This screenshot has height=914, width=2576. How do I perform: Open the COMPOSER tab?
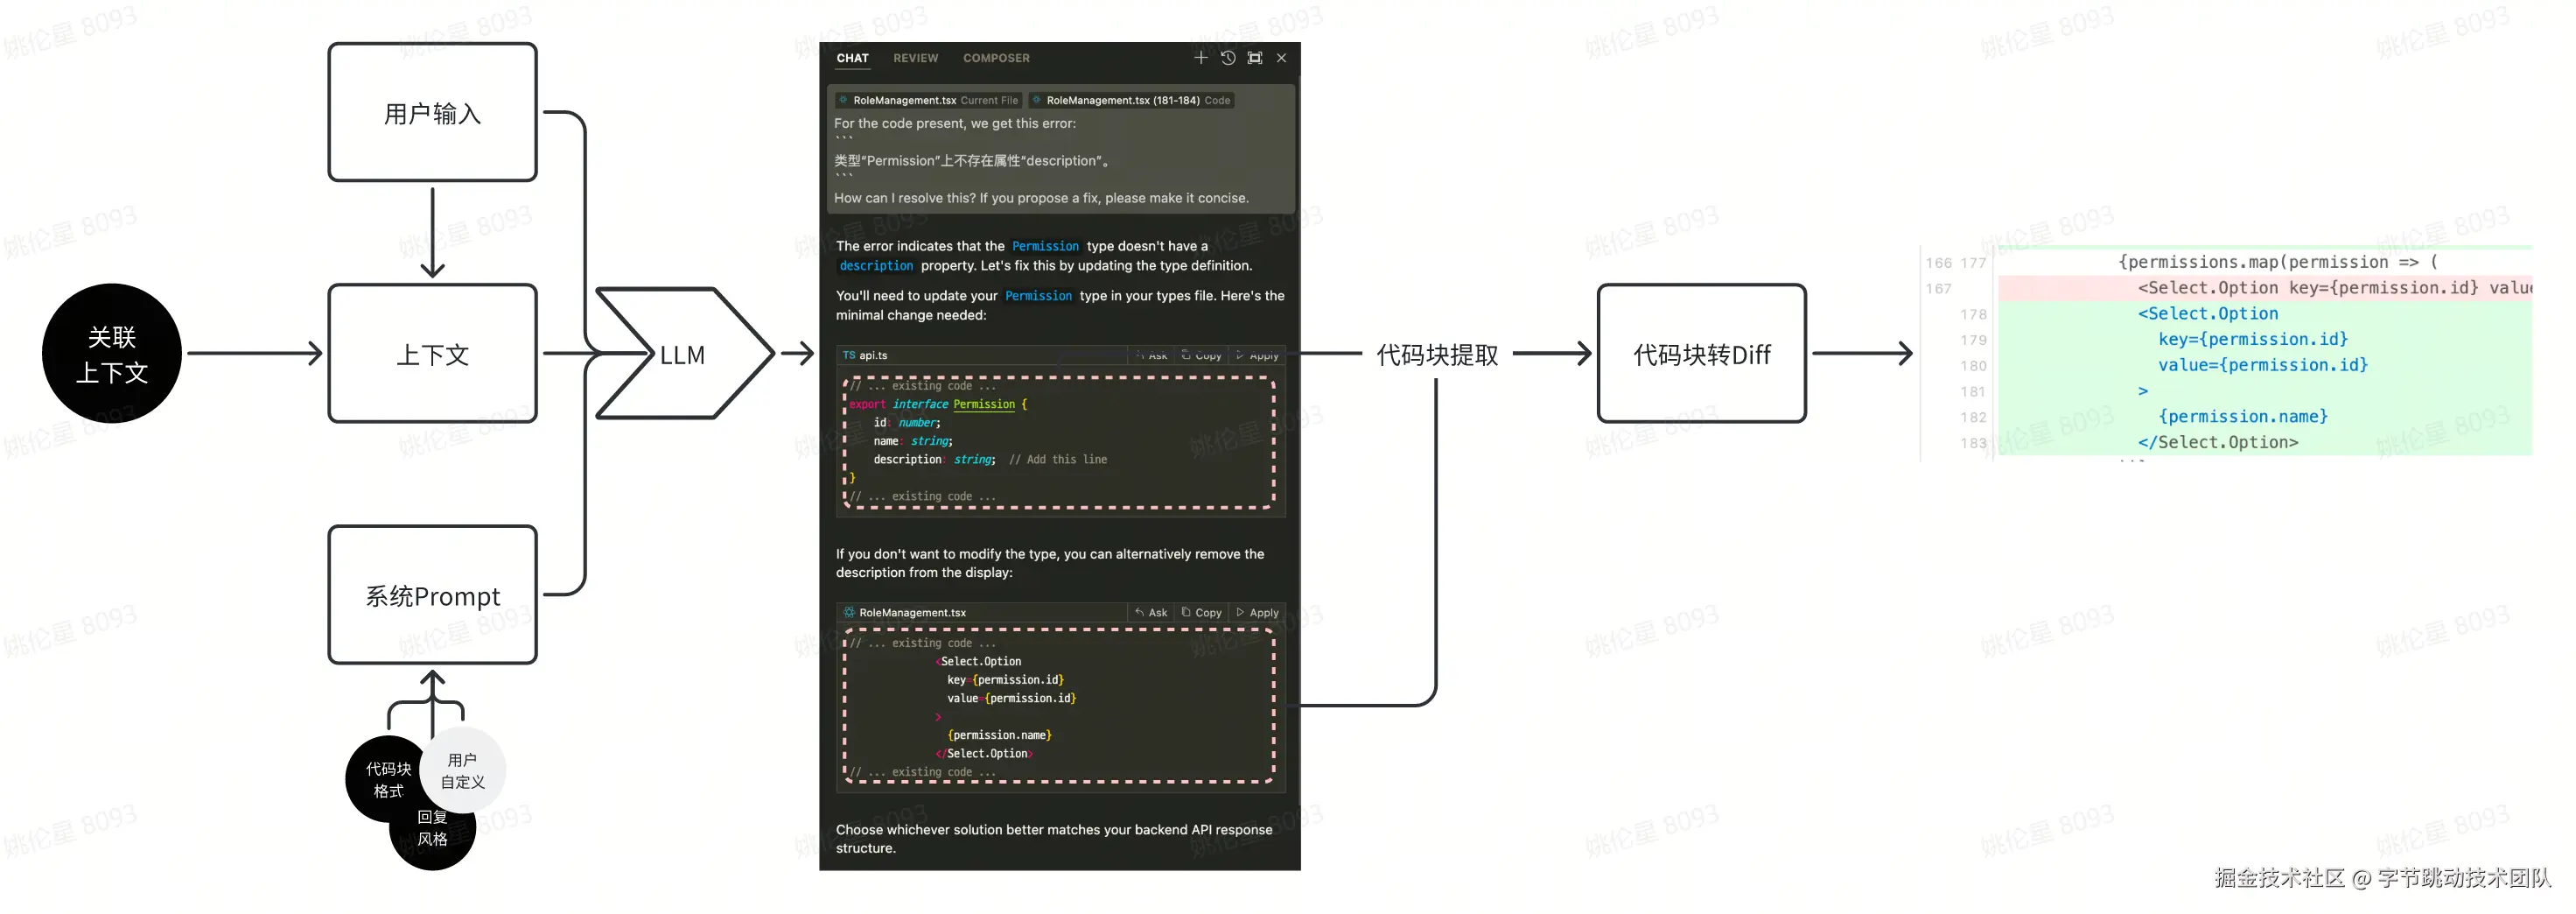[996, 58]
